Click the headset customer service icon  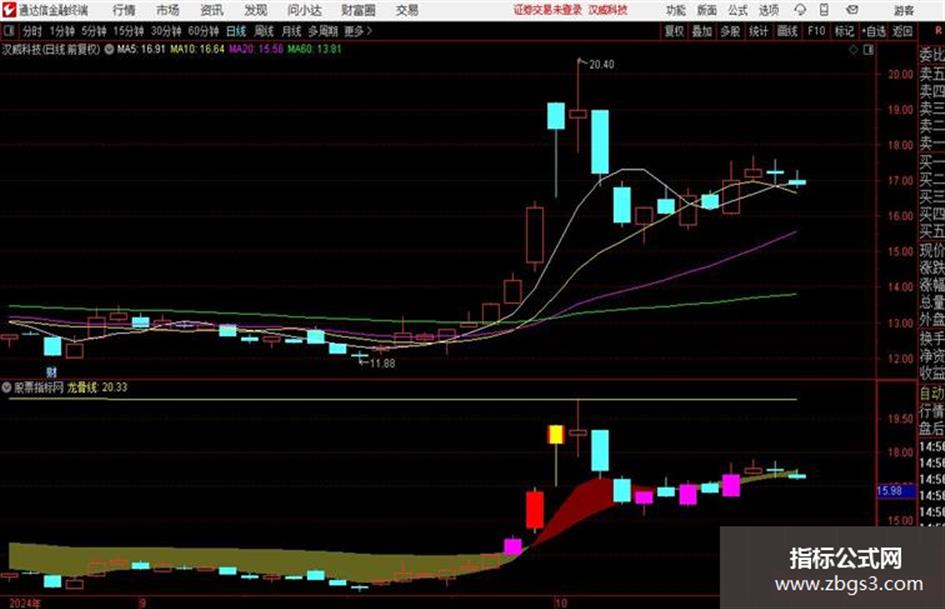(800, 10)
